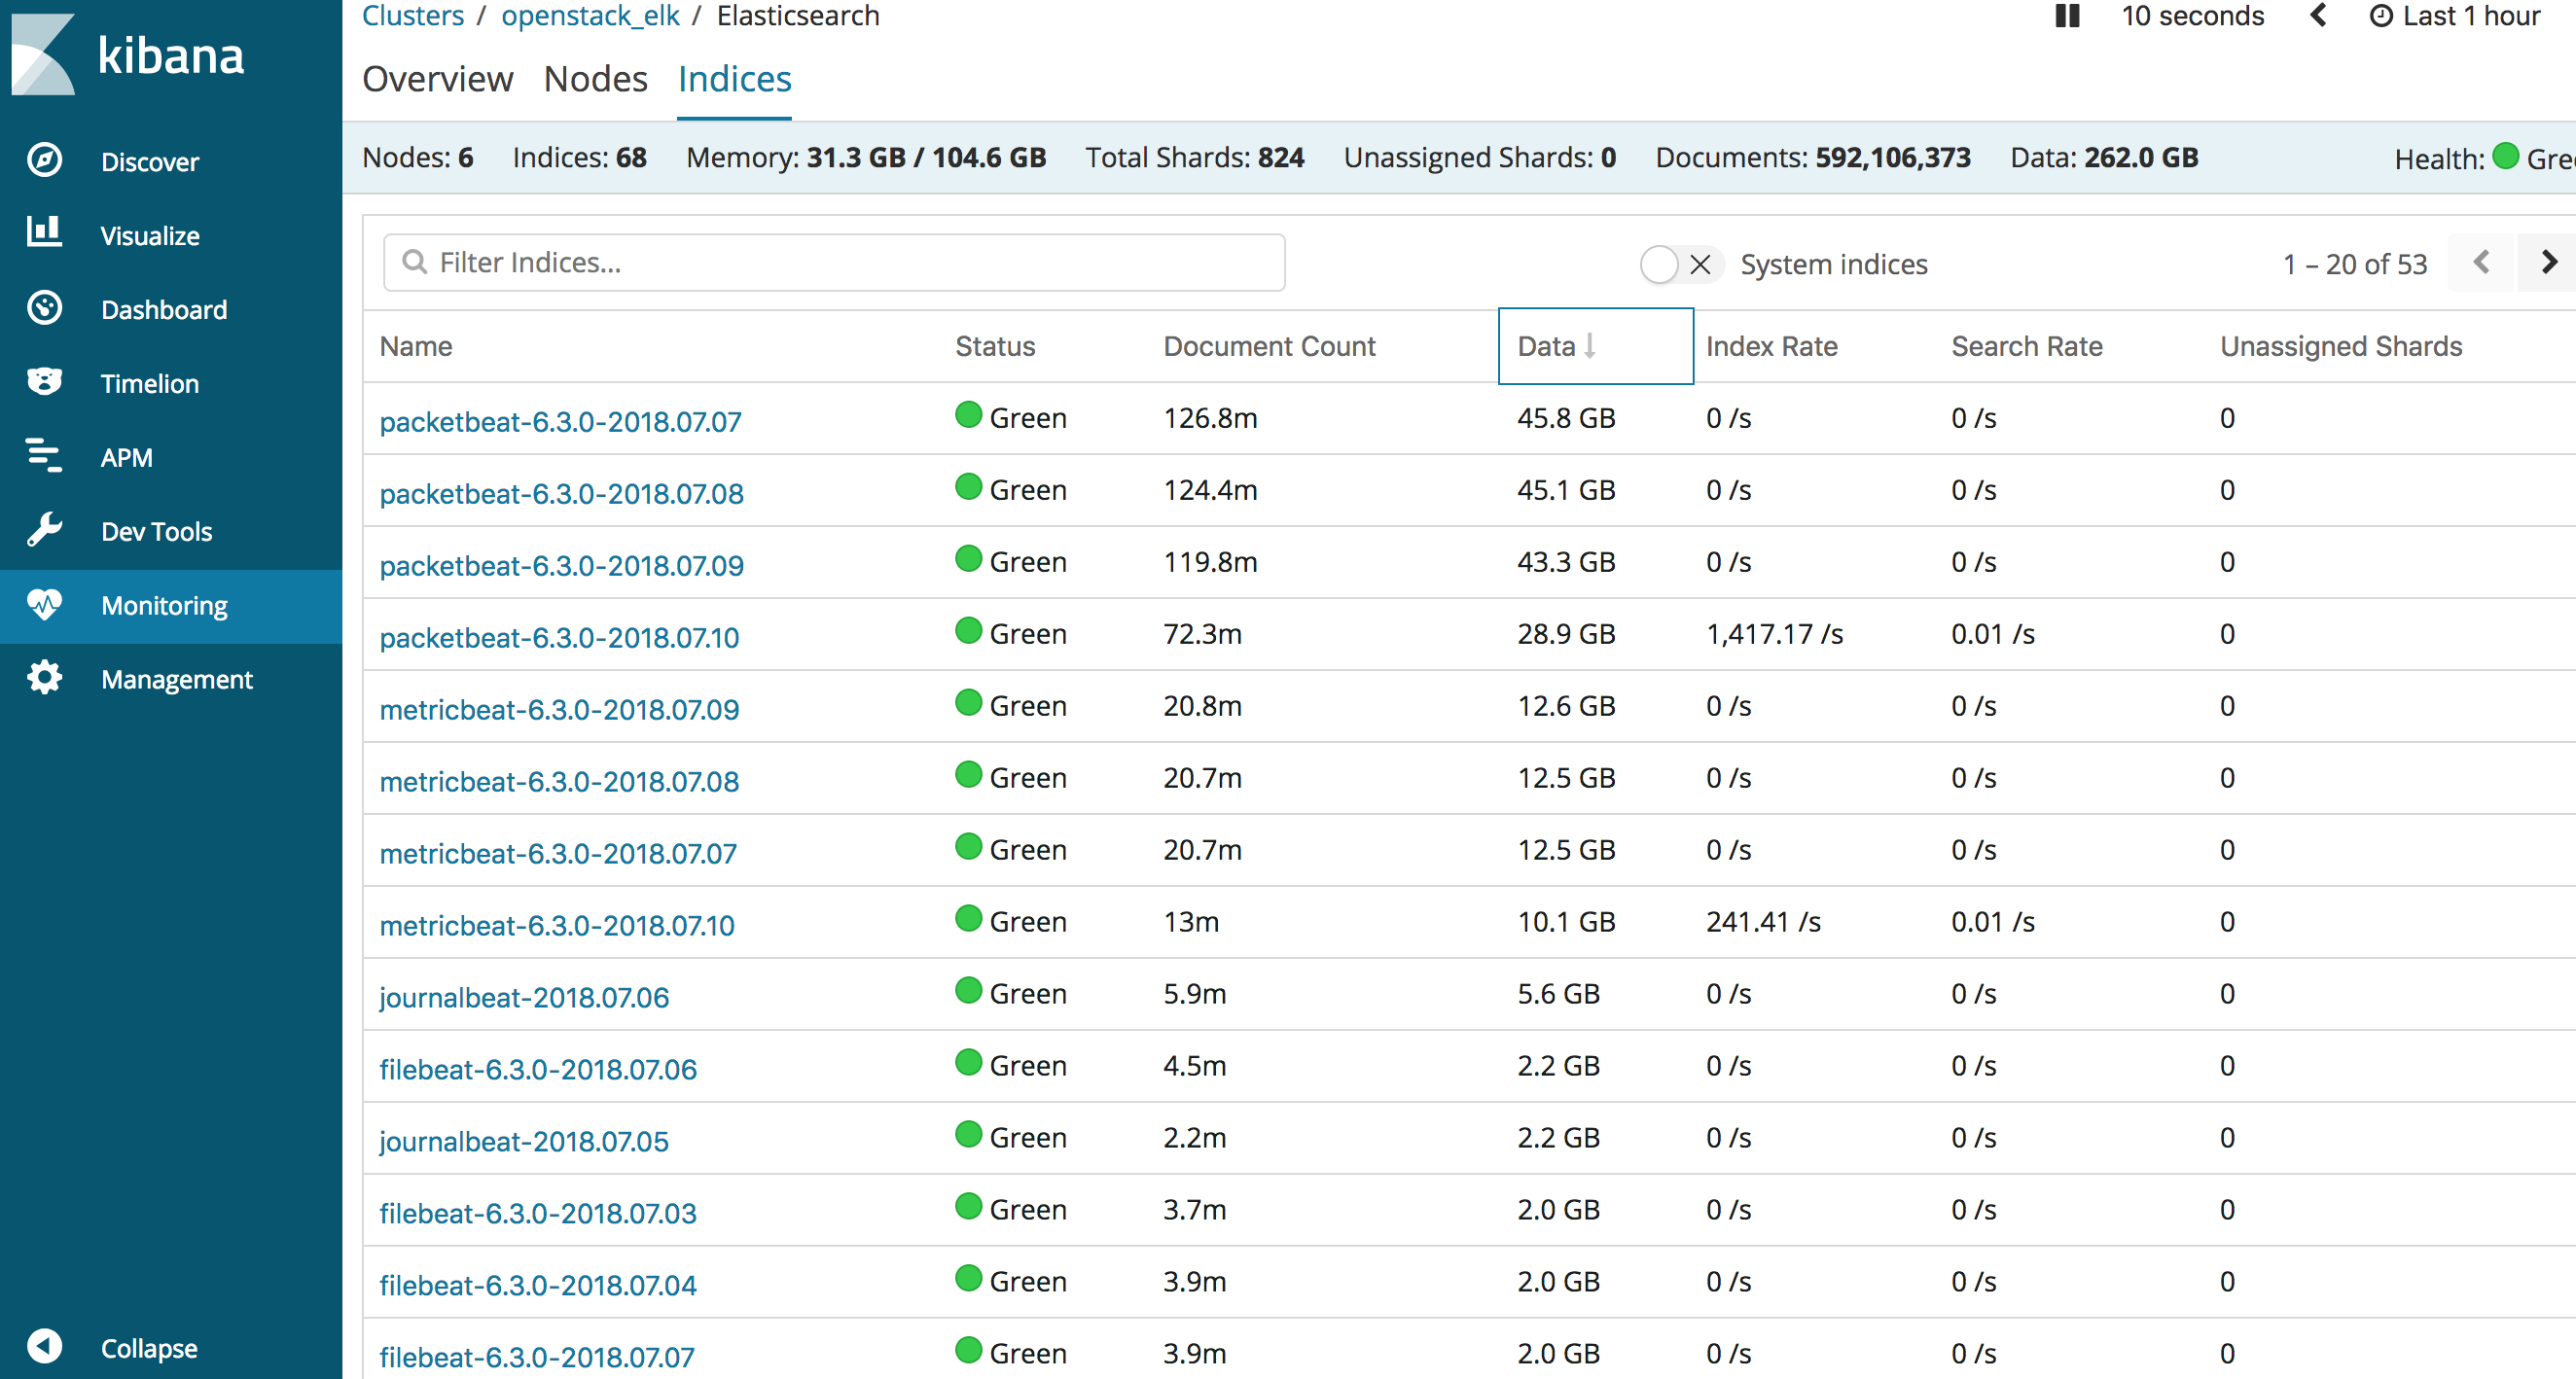Screen dimensions: 2576x1379
Task: Open index journalbeat-2018.07.06
Action: pos(524,997)
